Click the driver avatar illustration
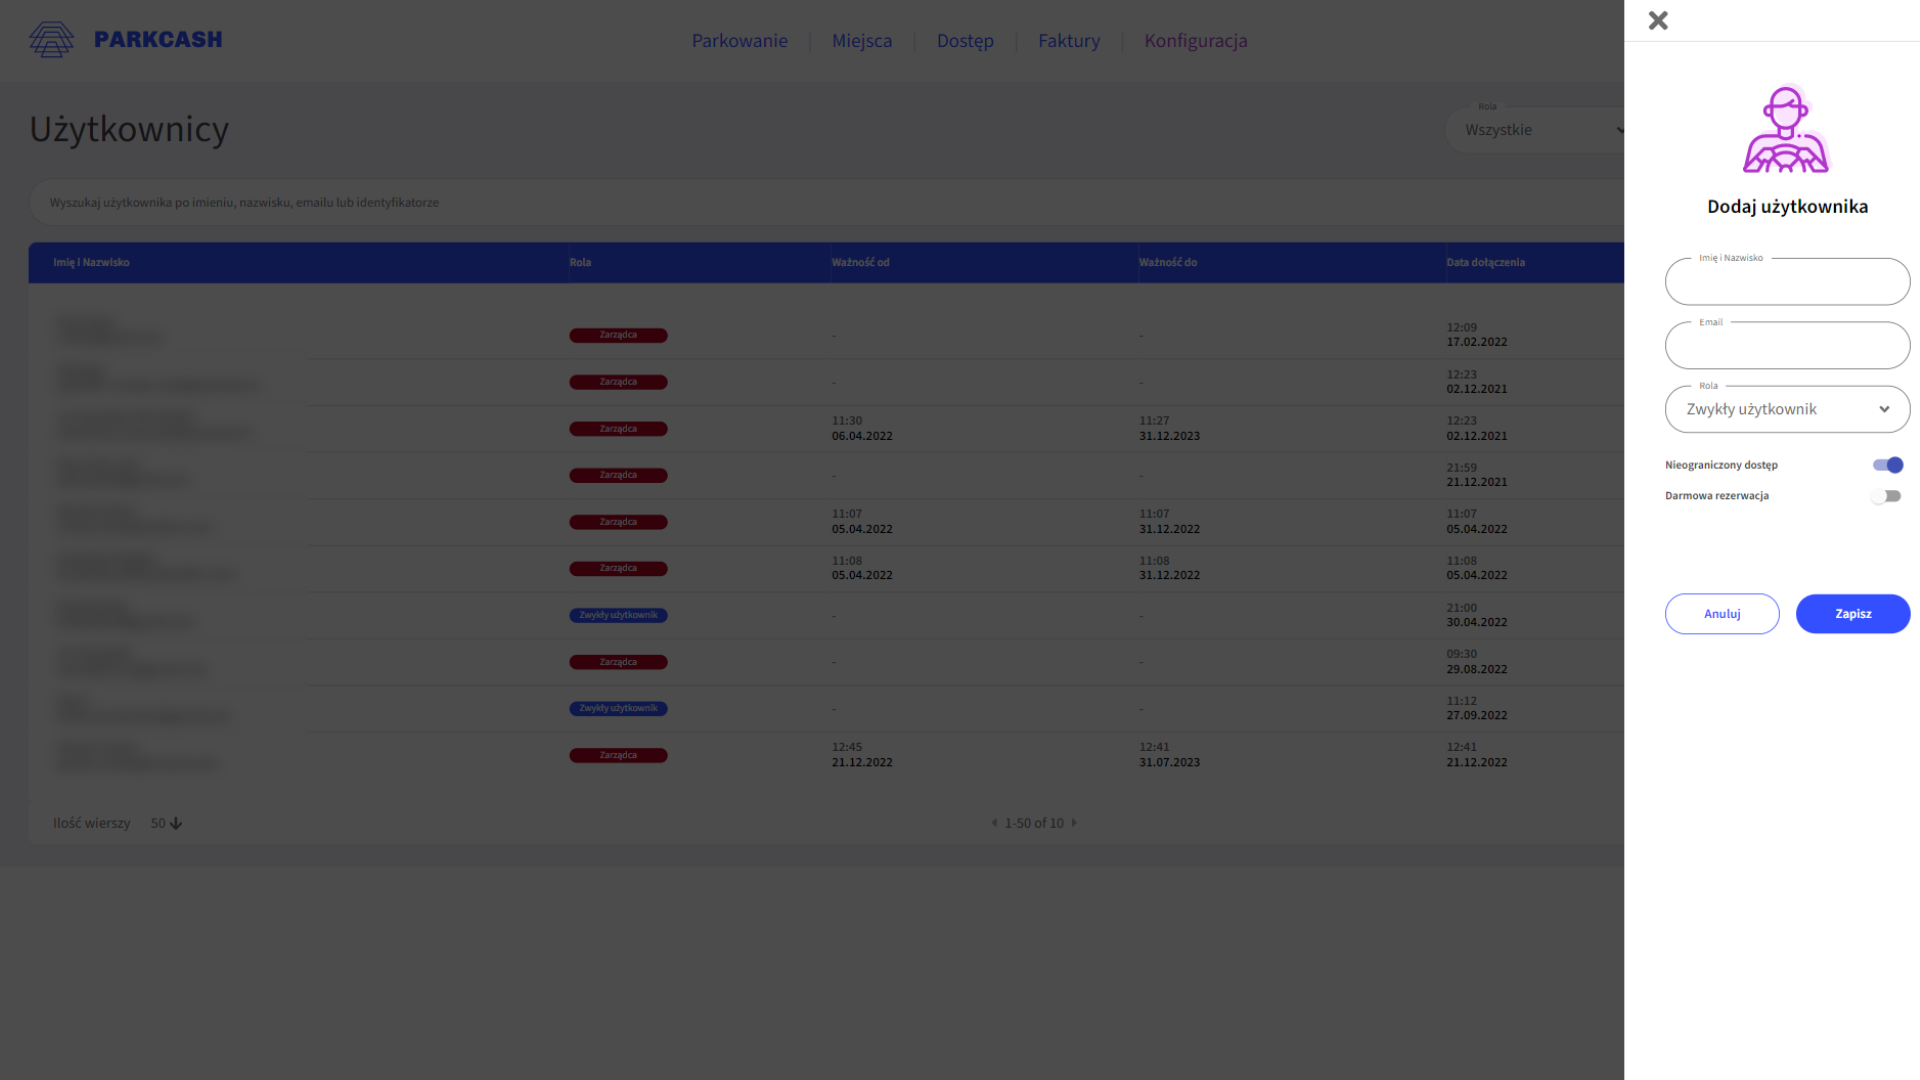Viewport: 1920px width, 1080px height. tap(1786, 130)
